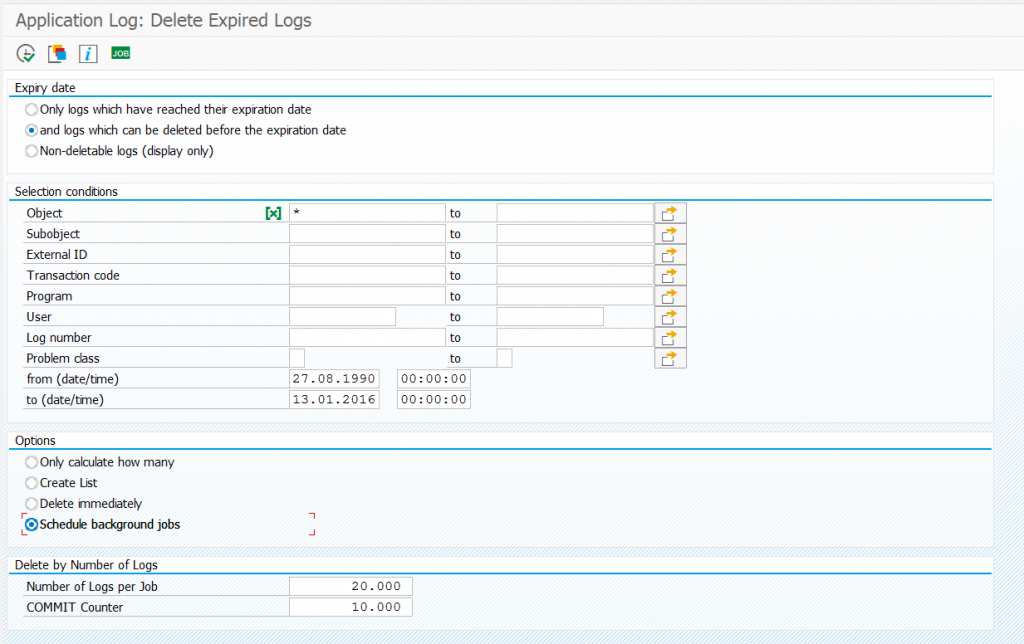Screen dimensions: 1024x644
Task: Click the Object wildcard input field
Action: pyautogui.click(x=365, y=212)
